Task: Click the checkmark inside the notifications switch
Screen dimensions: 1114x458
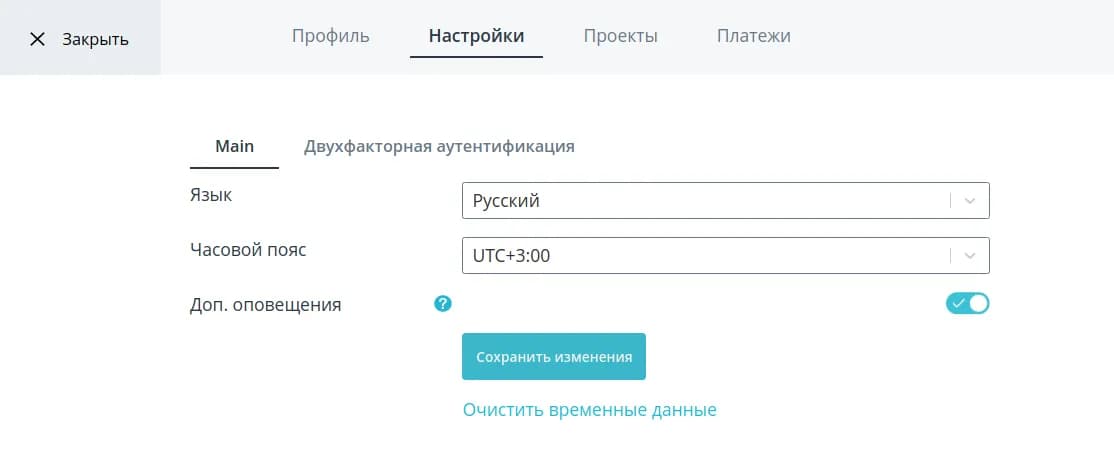Action: (x=958, y=303)
